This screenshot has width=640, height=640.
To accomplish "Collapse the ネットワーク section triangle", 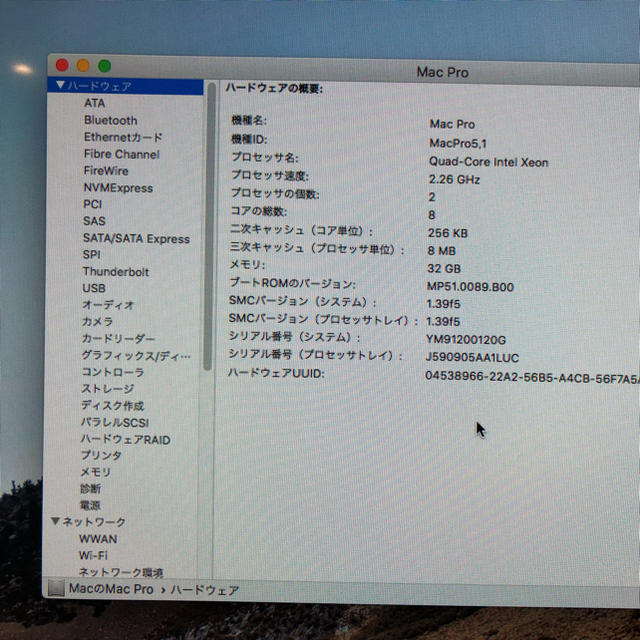I will 55,521.
